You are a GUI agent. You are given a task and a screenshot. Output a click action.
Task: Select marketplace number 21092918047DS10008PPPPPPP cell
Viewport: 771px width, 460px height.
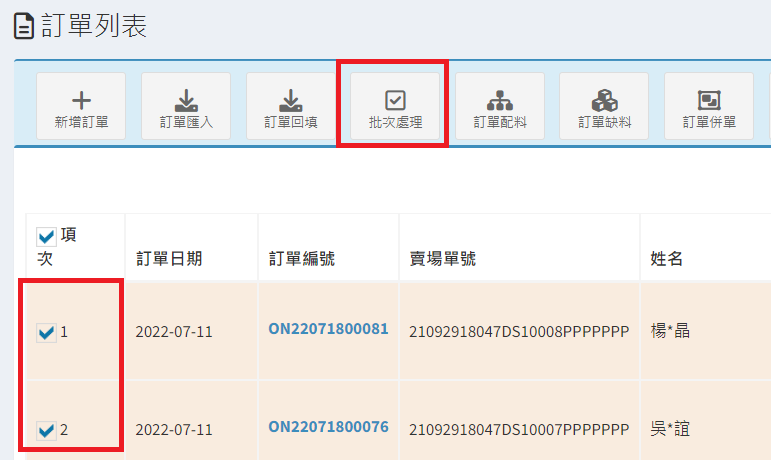coord(519,332)
